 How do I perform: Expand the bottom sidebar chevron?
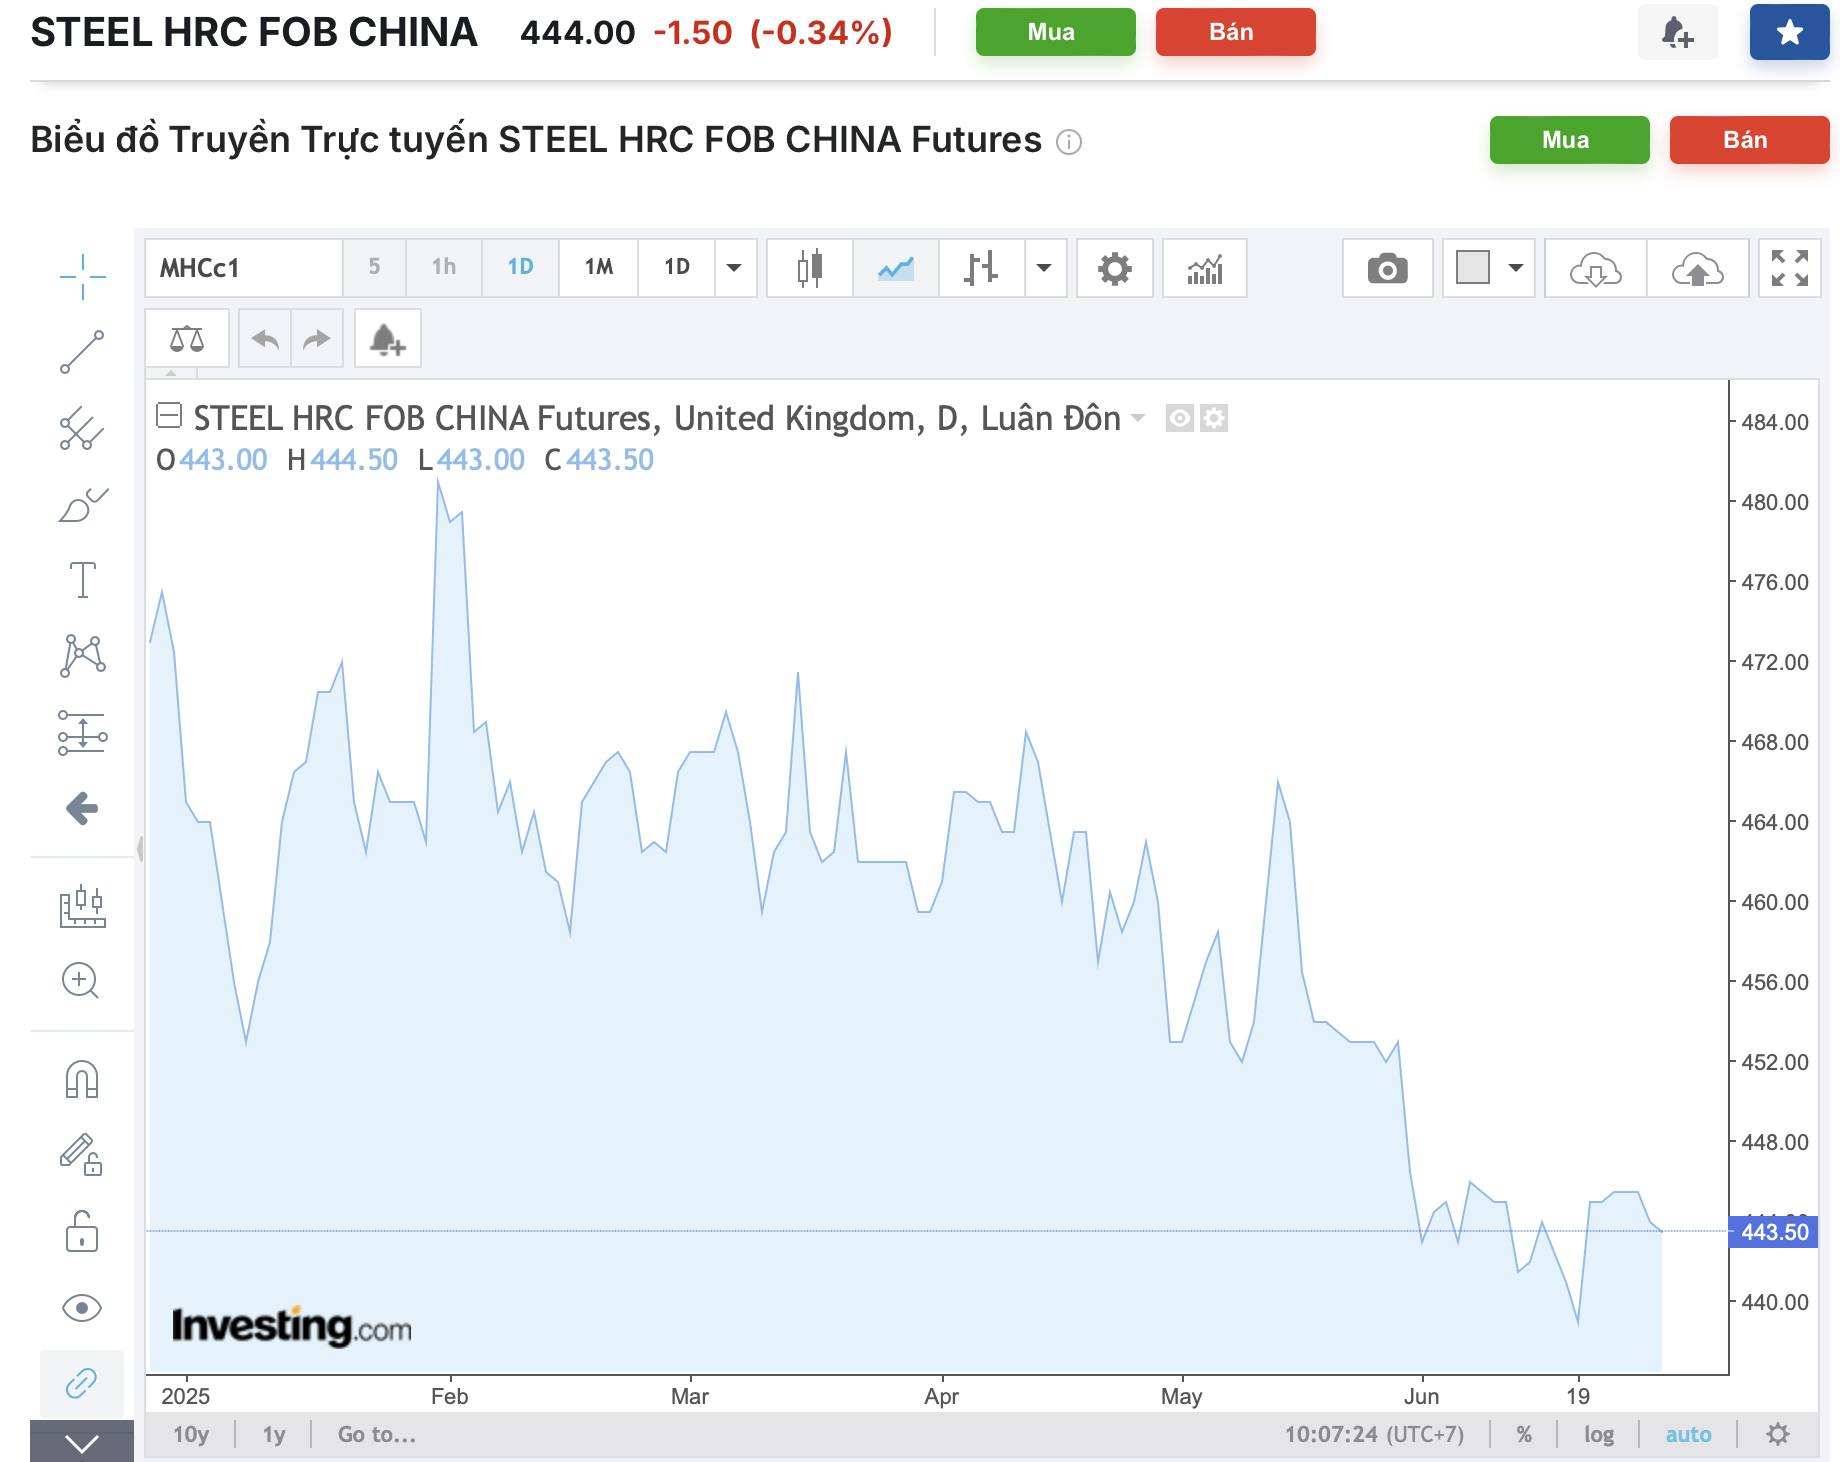[82, 1442]
